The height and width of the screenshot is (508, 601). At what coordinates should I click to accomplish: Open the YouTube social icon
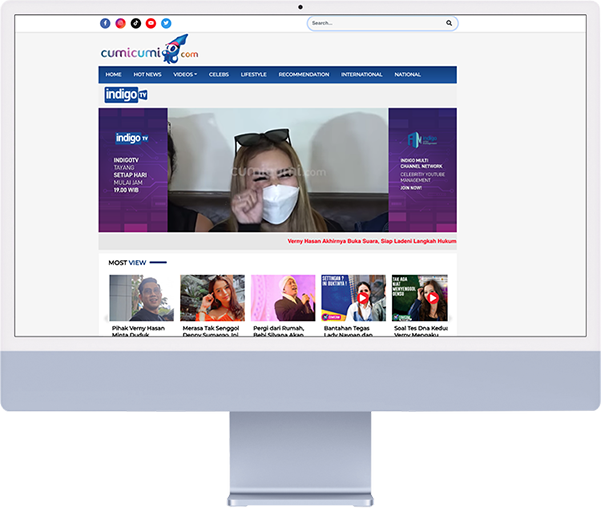click(x=151, y=23)
